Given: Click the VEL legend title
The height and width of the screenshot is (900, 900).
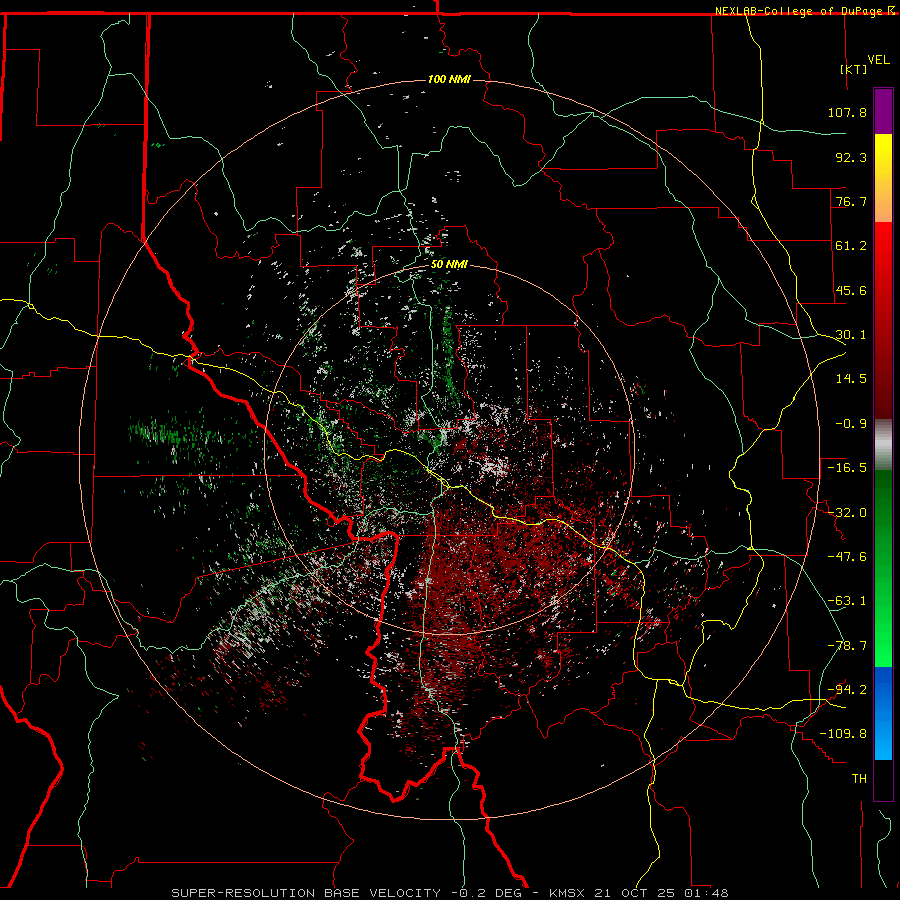Looking at the screenshot, I should tap(878, 60).
